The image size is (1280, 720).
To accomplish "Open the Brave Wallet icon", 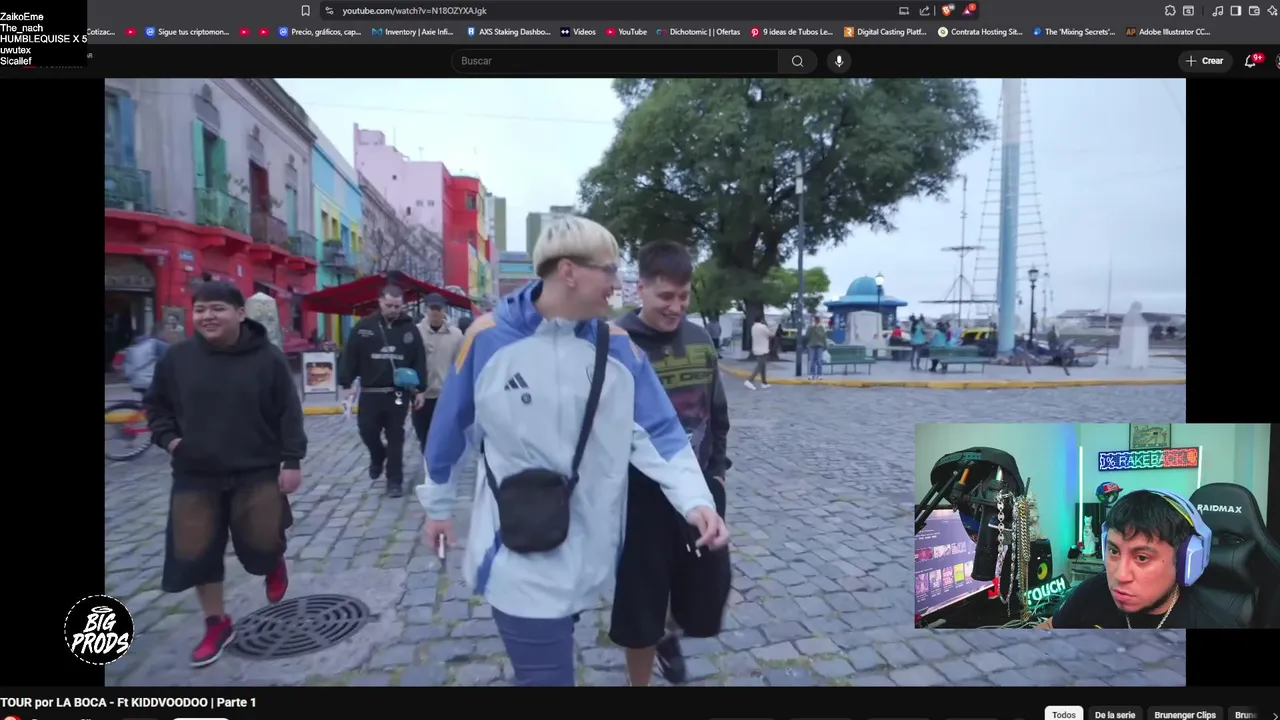I will [x=1254, y=10].
